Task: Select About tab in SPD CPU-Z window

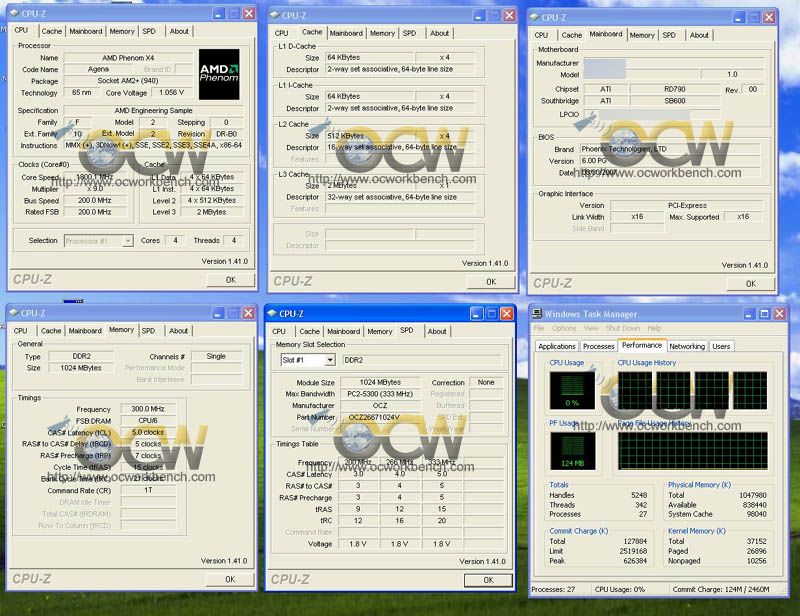Action: [437, 331]
